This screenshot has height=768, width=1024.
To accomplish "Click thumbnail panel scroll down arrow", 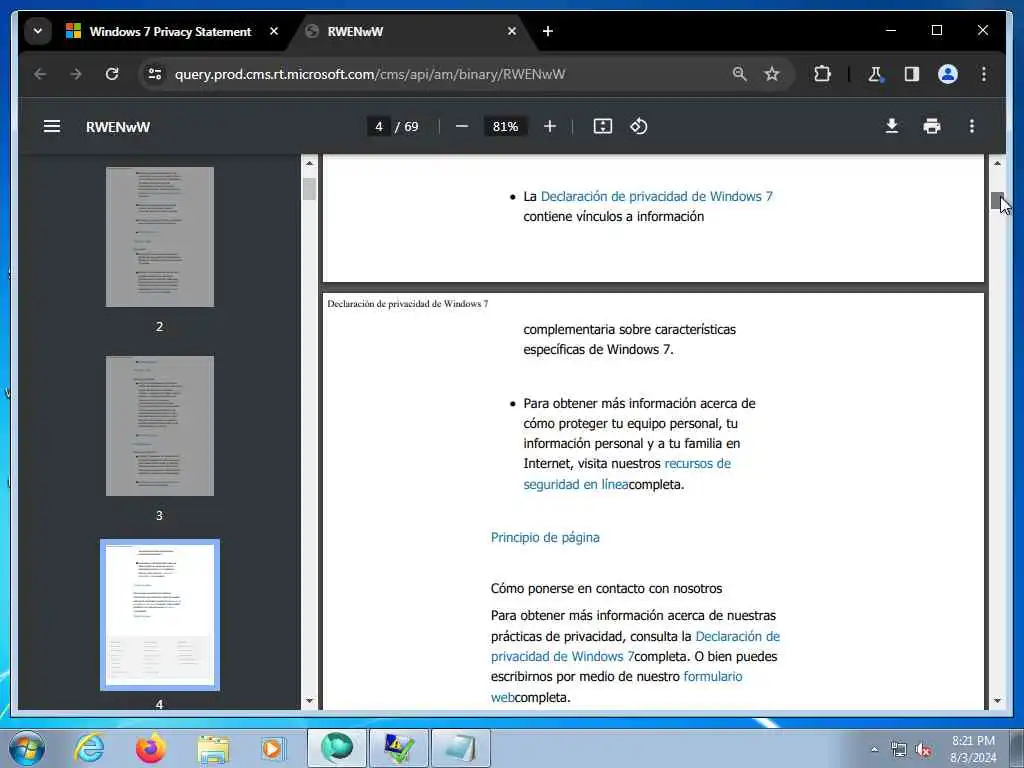I will (310, 701).
